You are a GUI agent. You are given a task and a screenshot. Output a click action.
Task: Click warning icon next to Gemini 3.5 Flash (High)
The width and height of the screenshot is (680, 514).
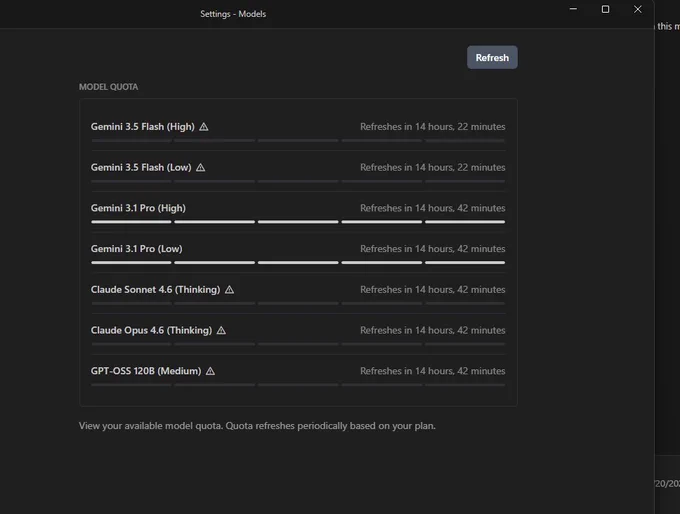[x=204, y=127]
